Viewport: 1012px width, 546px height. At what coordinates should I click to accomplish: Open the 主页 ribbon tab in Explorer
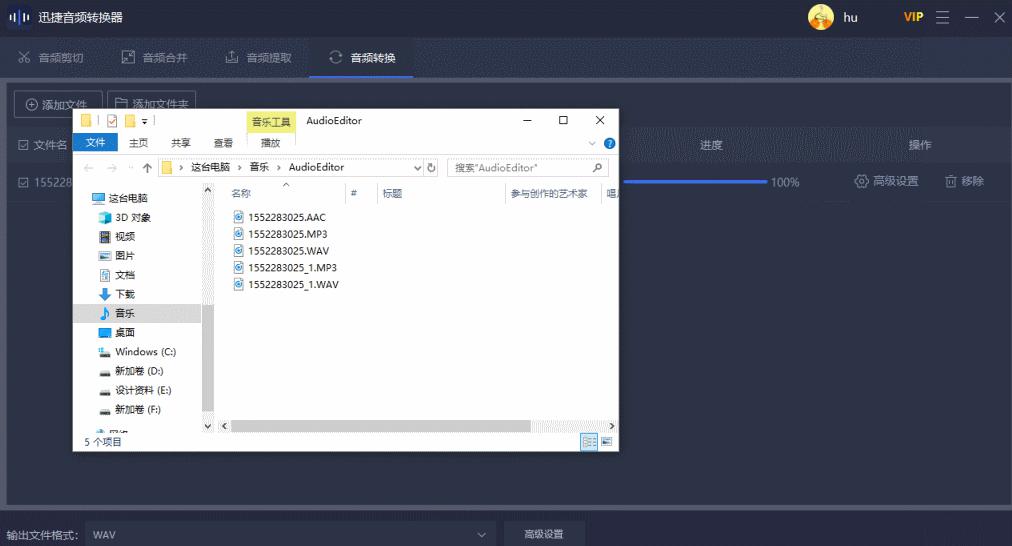[138, 143]
